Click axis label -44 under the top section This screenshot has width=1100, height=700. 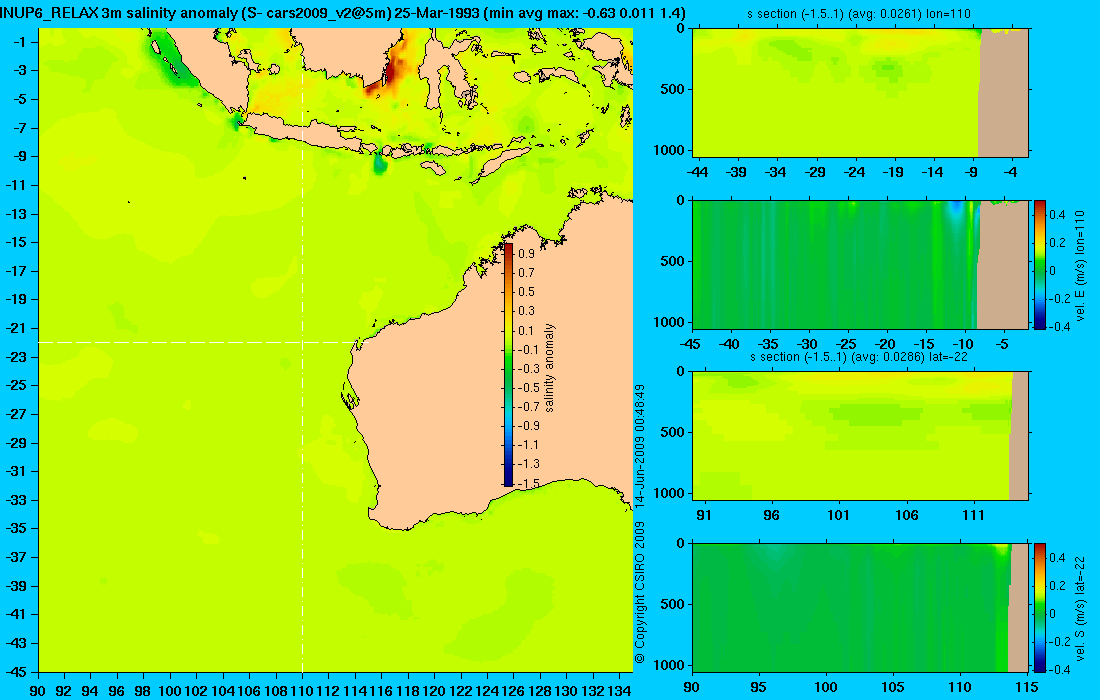pyautogui.click(x=698, y=172)
